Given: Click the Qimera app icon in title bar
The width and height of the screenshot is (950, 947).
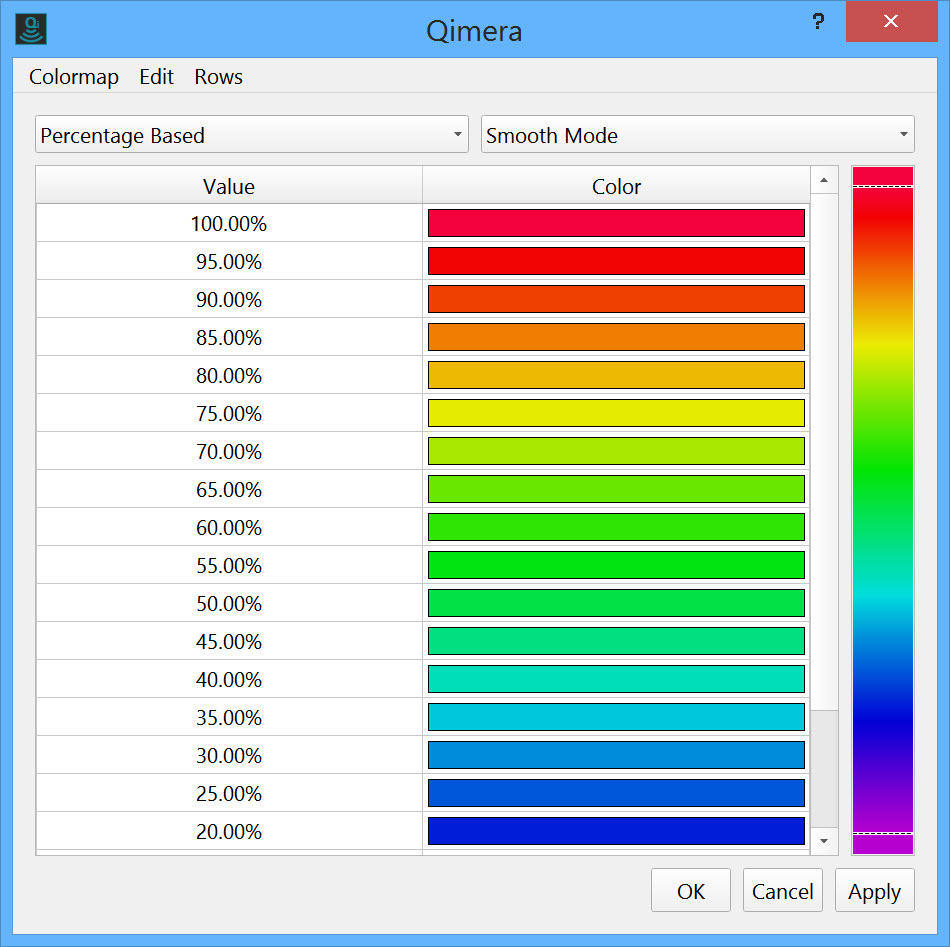Looking at the screenshot, I should (x=33, y=28).
